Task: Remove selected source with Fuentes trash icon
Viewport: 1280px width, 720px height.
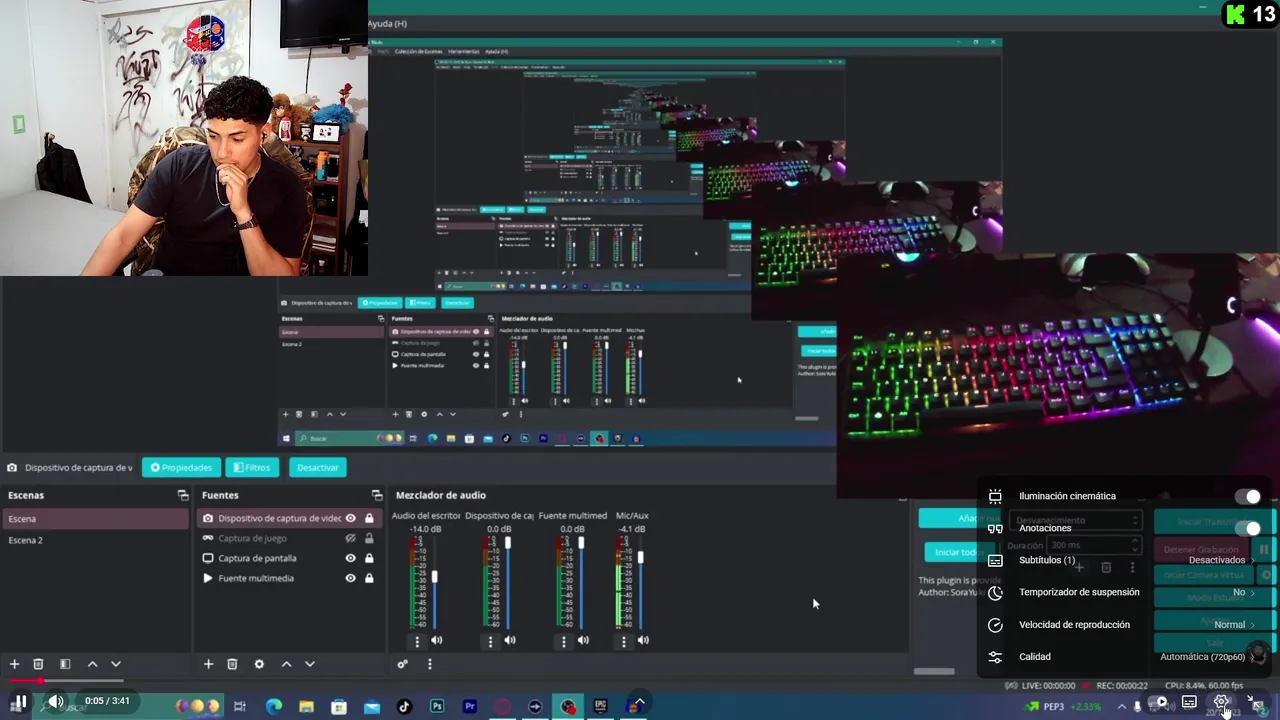Action: coord(232,664)
